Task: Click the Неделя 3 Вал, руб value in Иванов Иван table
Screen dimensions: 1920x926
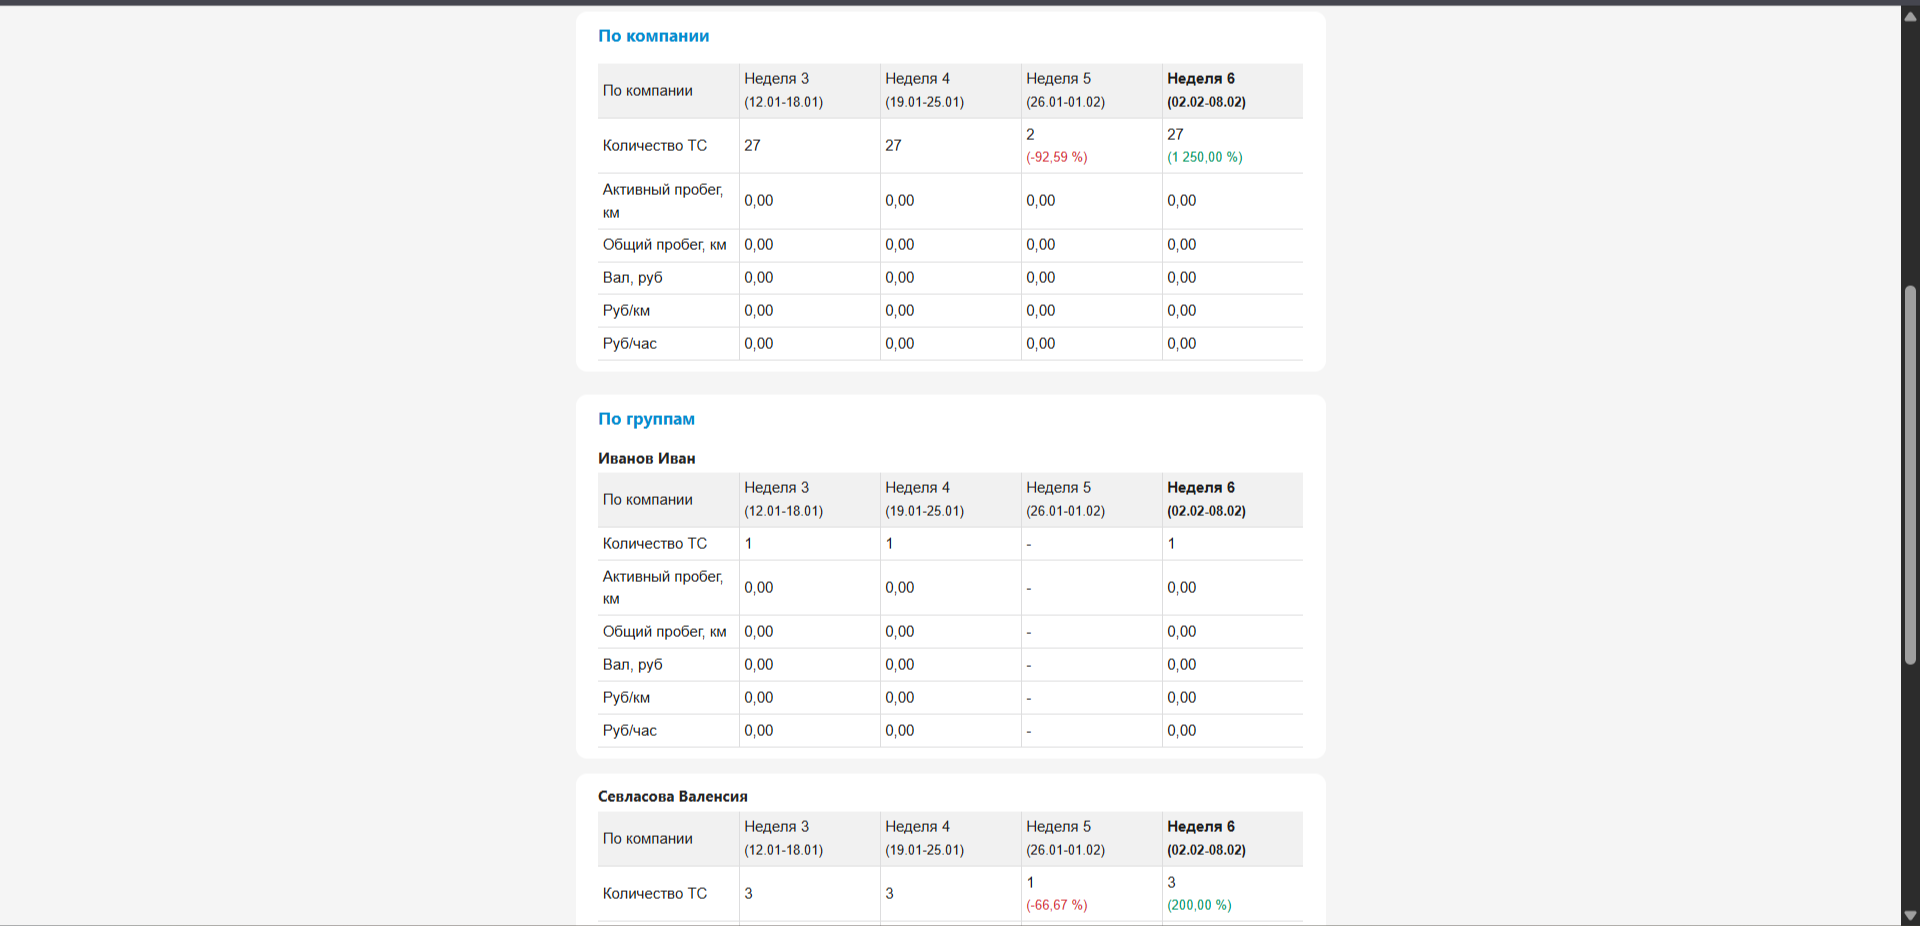Action: pyautogui.click(x=758, y=665)
